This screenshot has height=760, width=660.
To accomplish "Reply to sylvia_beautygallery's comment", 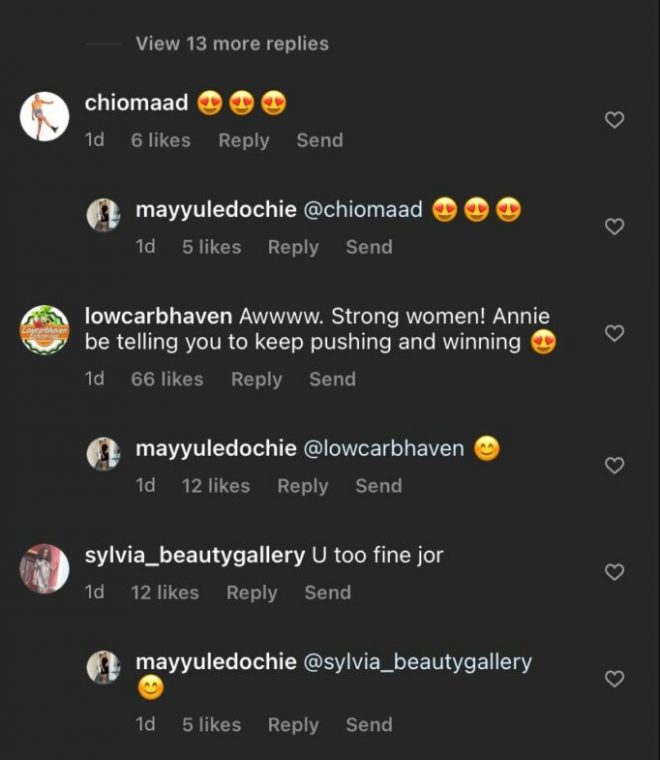I will pyautogui.click(x=251, y=592).
